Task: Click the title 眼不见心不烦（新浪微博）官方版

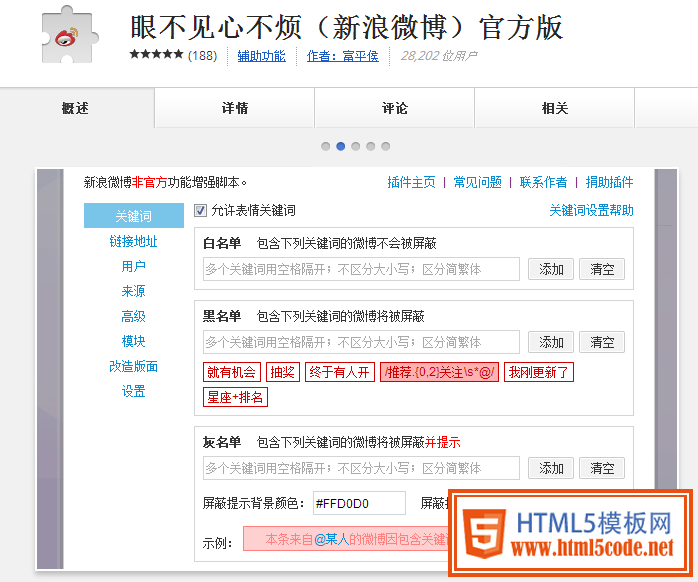Action: click(347, 28)
